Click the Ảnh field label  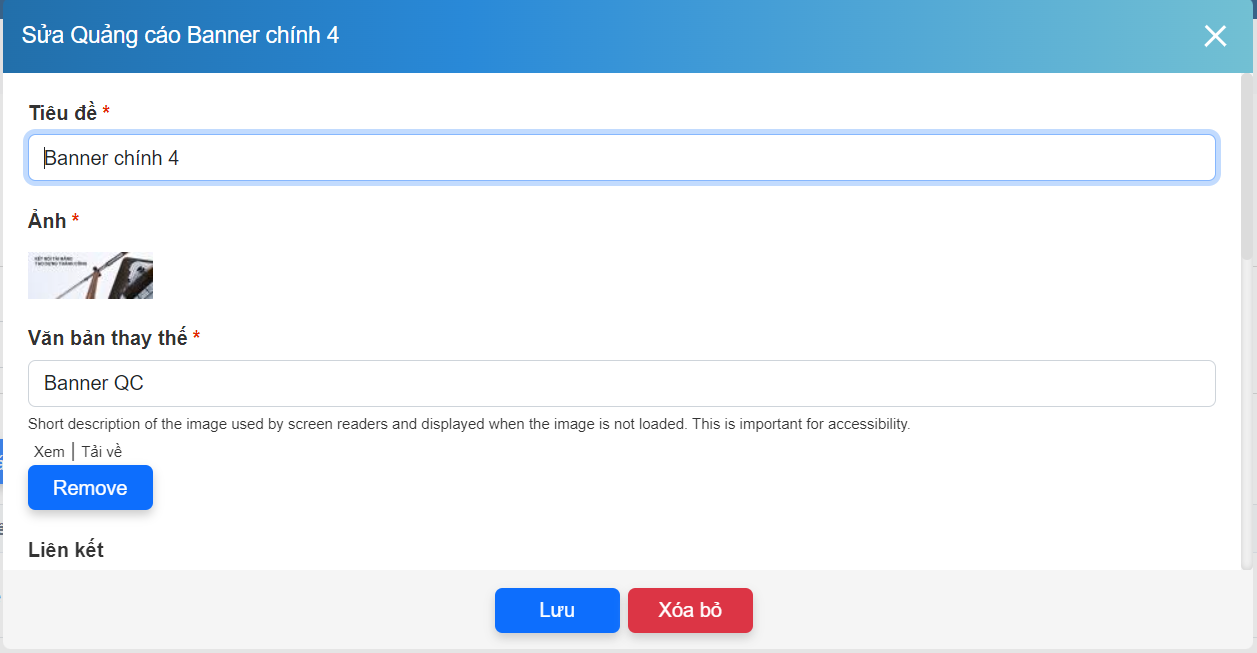tap(47, 220)
